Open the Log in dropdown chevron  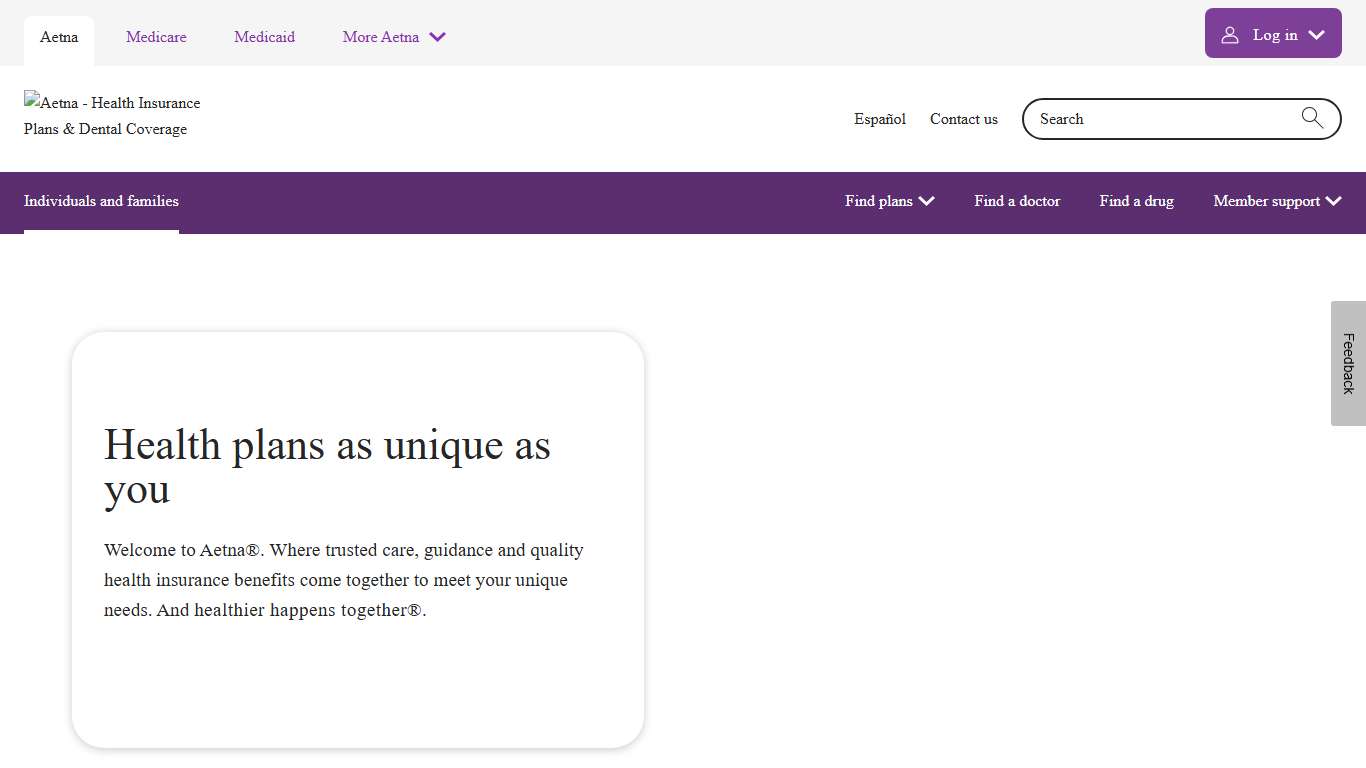click(x=1314, y=33)
